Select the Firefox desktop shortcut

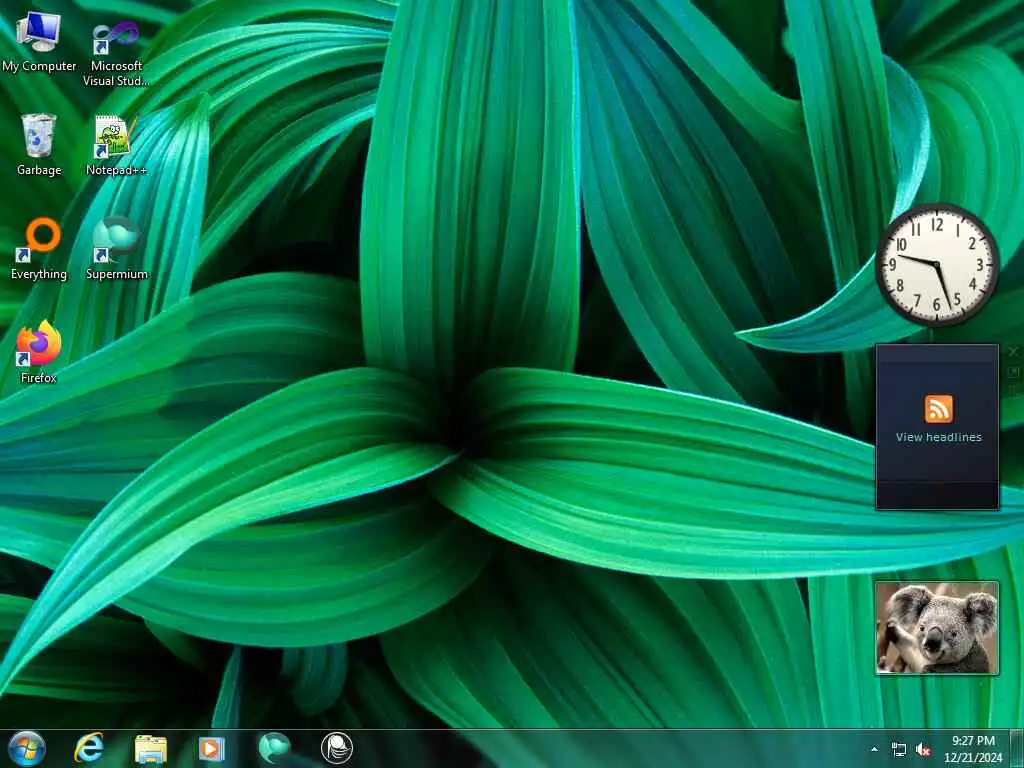[39, 351]
